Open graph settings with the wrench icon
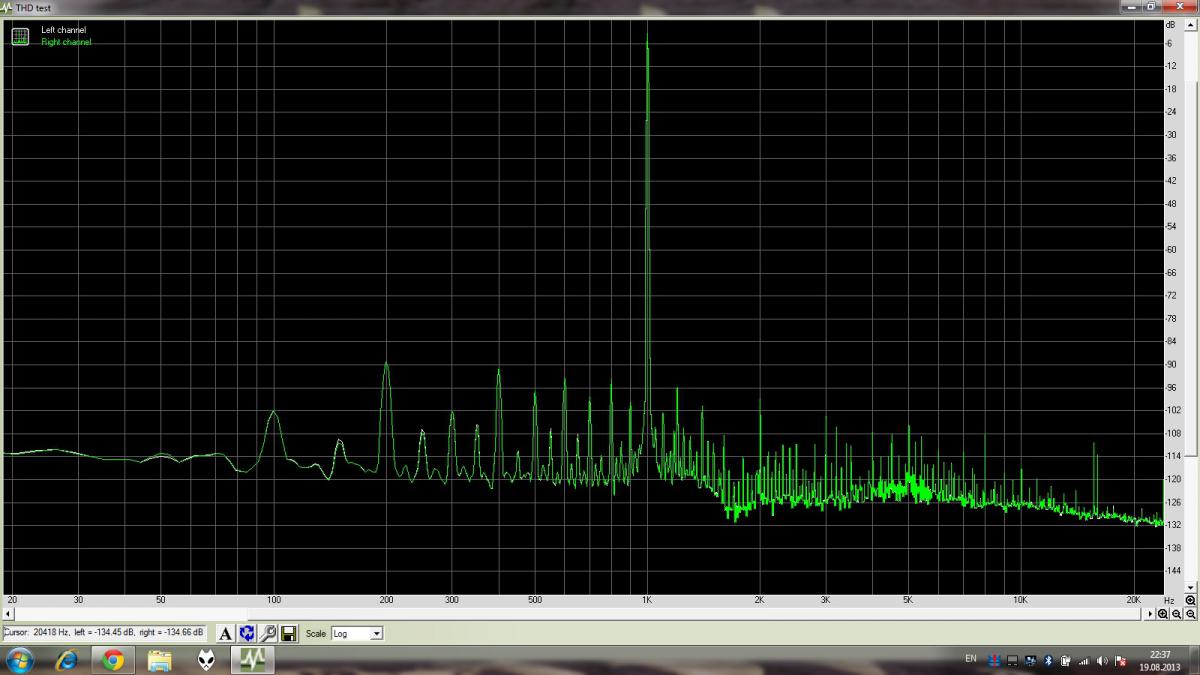This screenshot has height=675, width=1200. (x=268, y=633)
